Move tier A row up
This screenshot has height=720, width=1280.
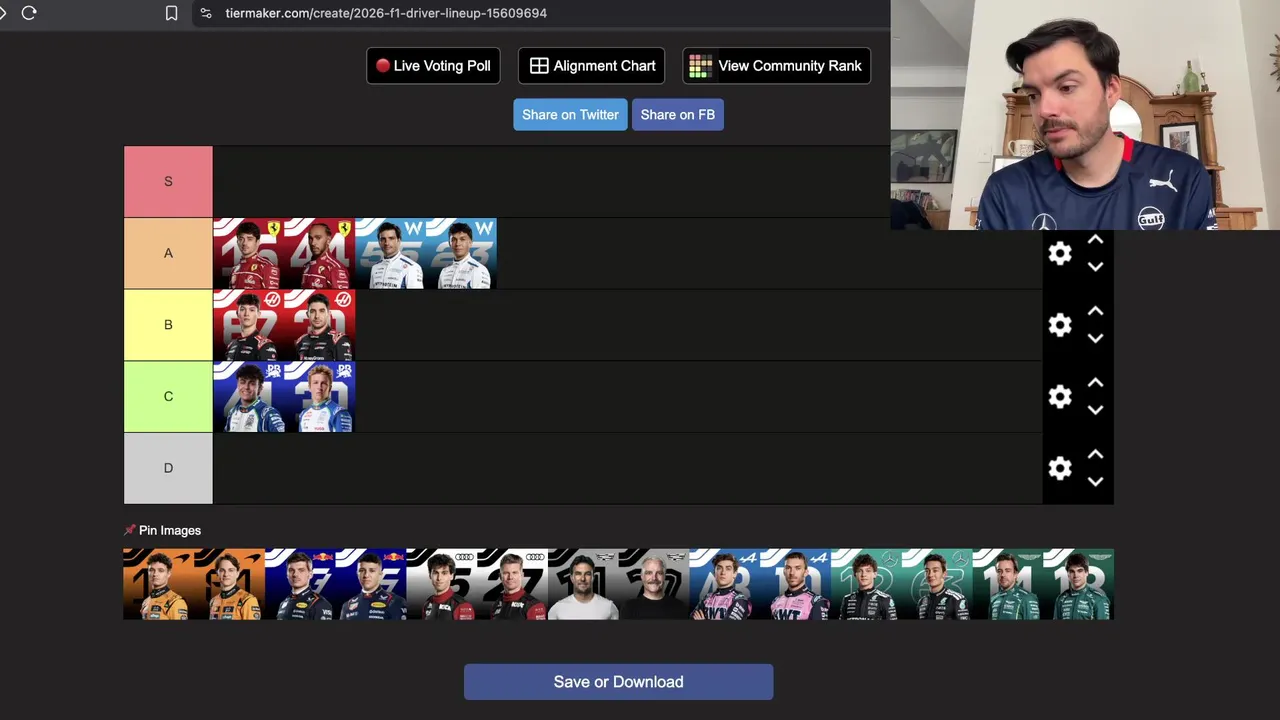tap(1095, 240)
